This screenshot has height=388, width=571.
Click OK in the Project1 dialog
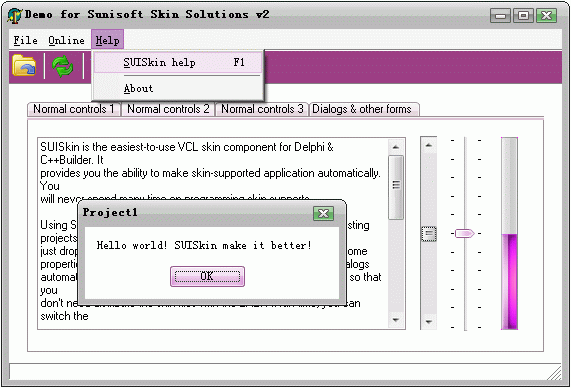[207, 276]
